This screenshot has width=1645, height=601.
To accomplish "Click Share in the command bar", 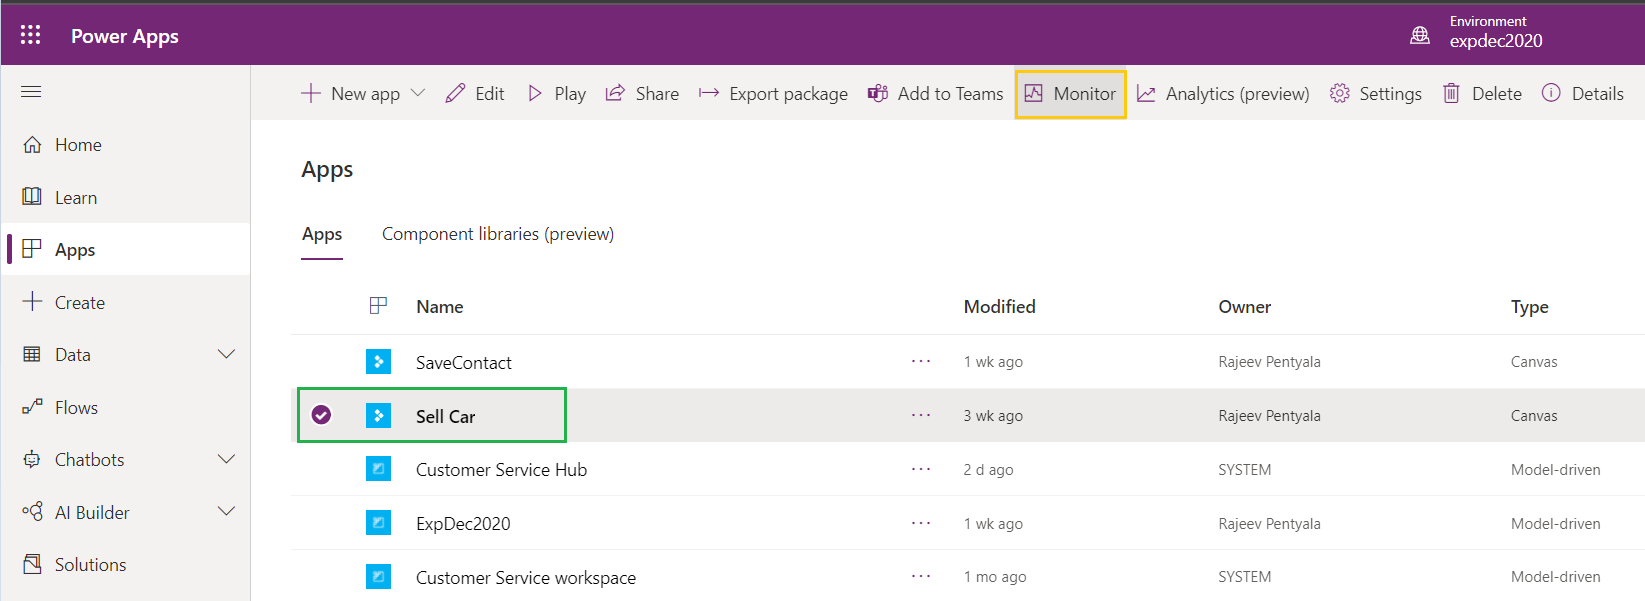I will (x=642, y=93).
